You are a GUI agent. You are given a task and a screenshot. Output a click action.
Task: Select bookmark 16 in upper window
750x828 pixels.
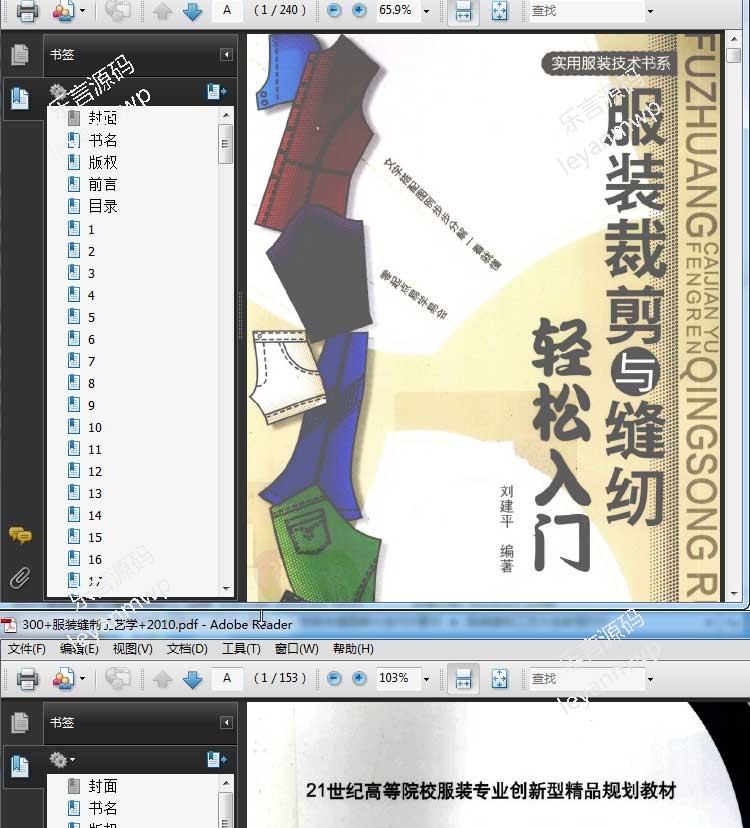[95, 560]
